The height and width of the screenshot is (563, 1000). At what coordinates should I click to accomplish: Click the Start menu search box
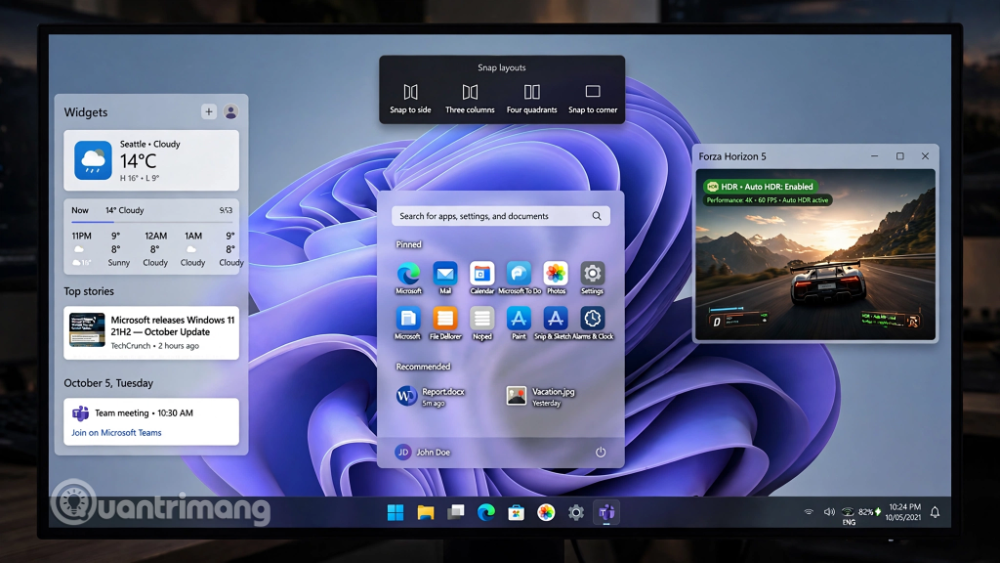tap(501, 216)
